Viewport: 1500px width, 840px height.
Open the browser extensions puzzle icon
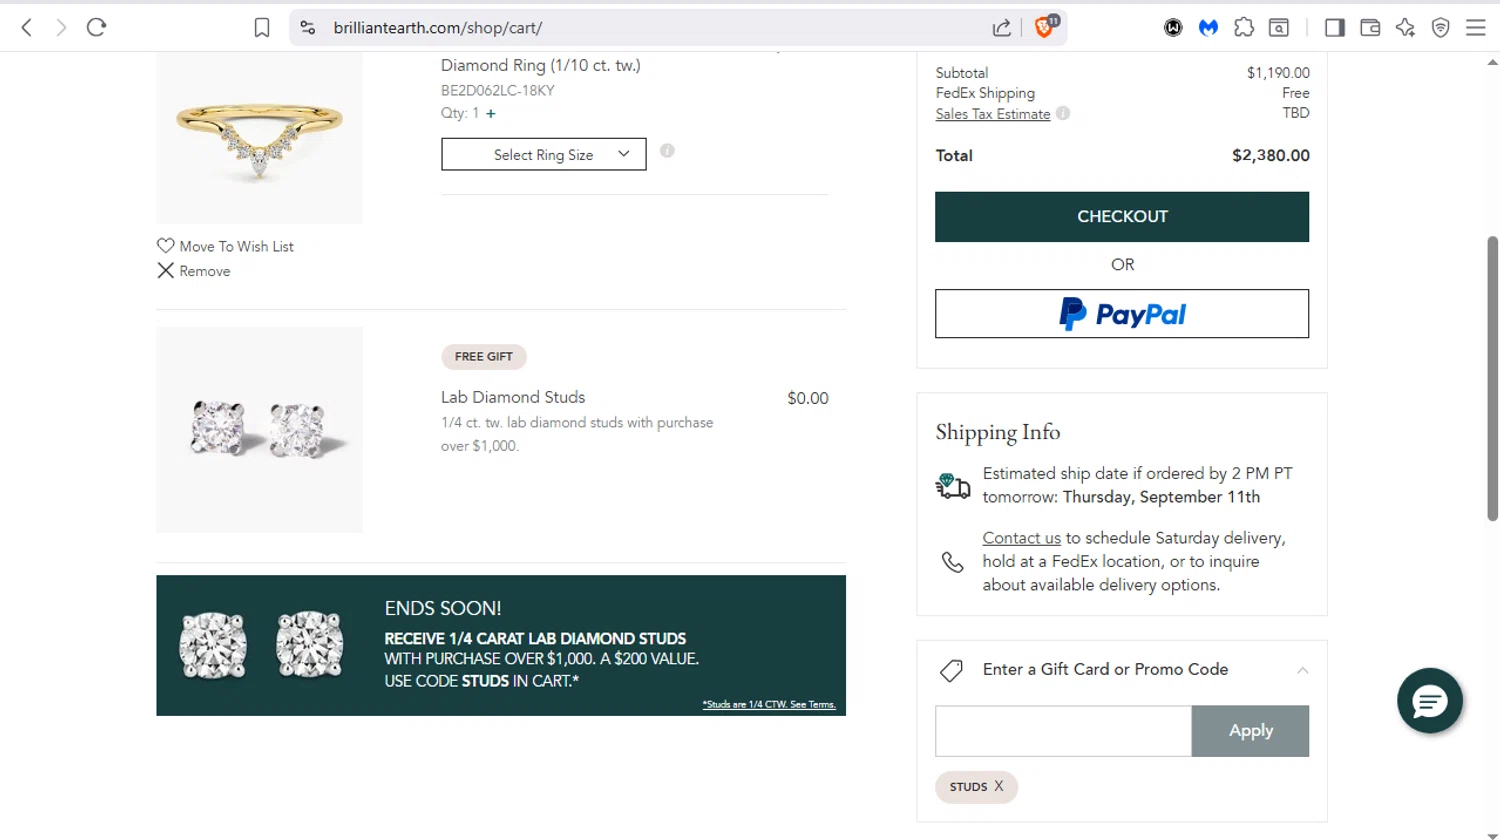coord(1244,28)
